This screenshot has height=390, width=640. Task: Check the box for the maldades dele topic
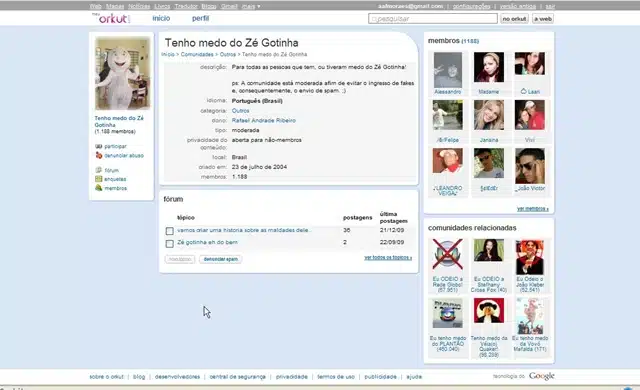[170, 231]
